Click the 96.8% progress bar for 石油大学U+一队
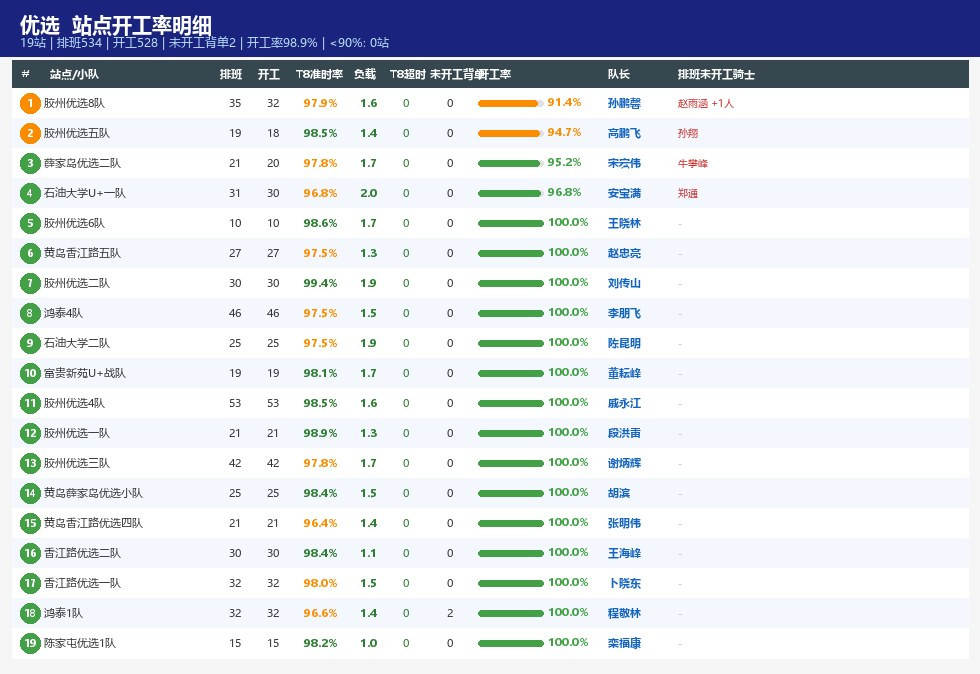Viewport: 980px width, 674px height. click(511, 193)
